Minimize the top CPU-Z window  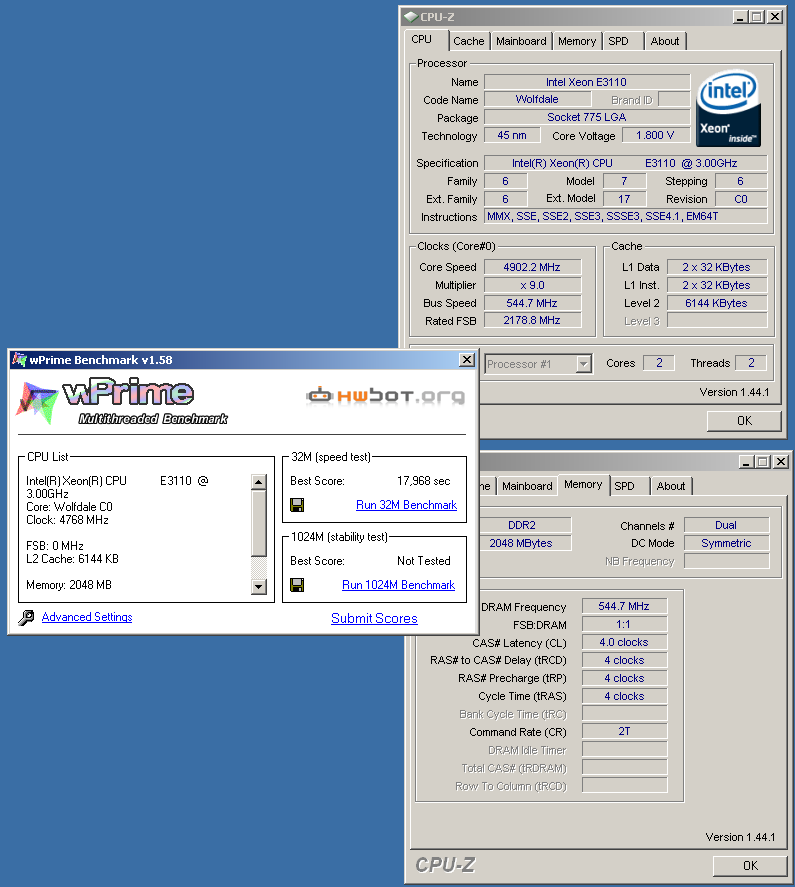click(741, 17)
